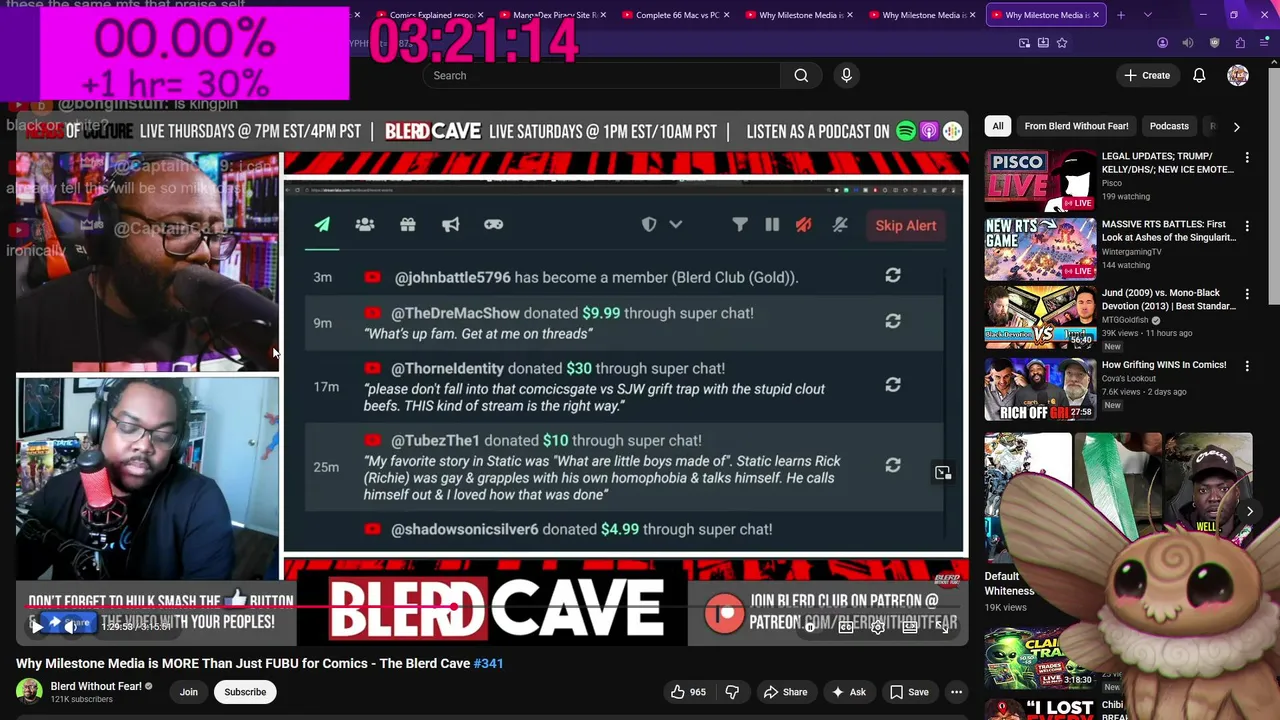Open options for the MASSIVE RTS BATTLES video

pos(1247,226)
